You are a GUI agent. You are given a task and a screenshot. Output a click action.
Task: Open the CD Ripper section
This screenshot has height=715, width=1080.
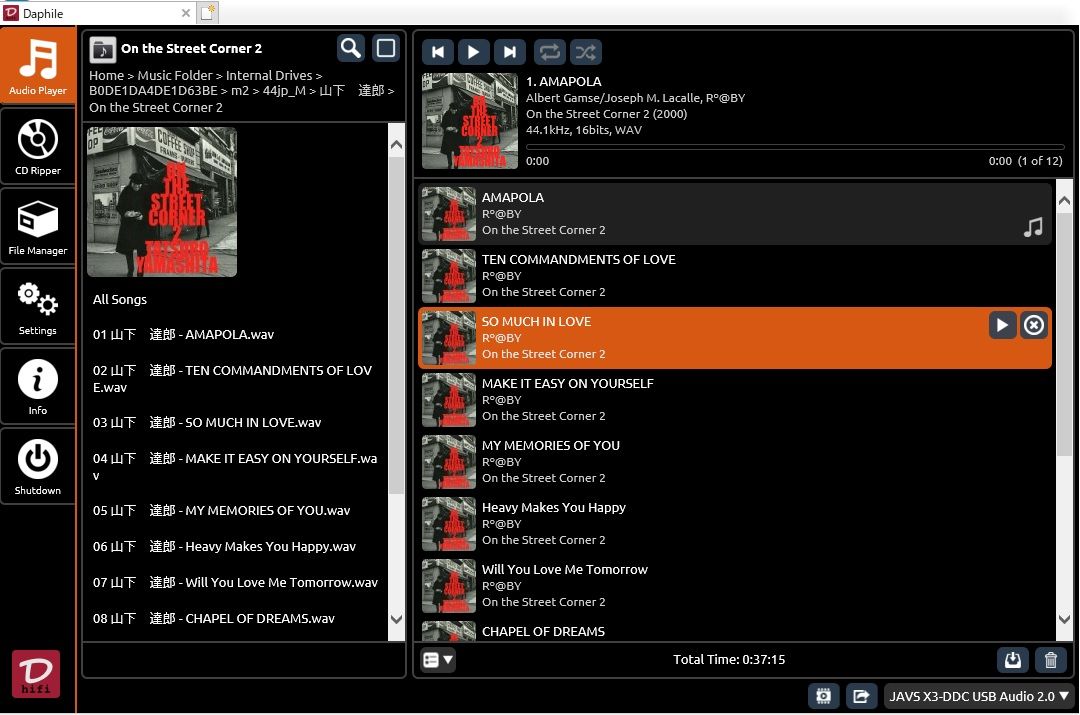tap(38, 146)
